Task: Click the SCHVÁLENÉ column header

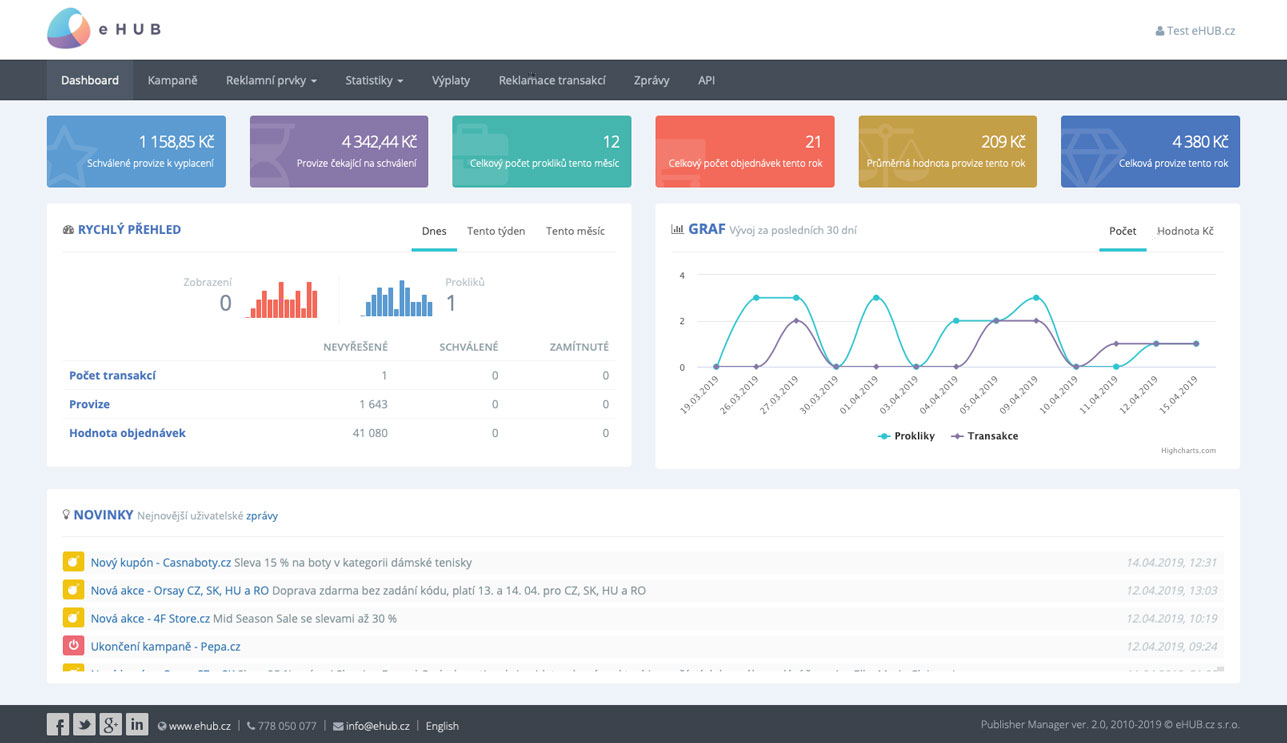Action: [469, 347]
